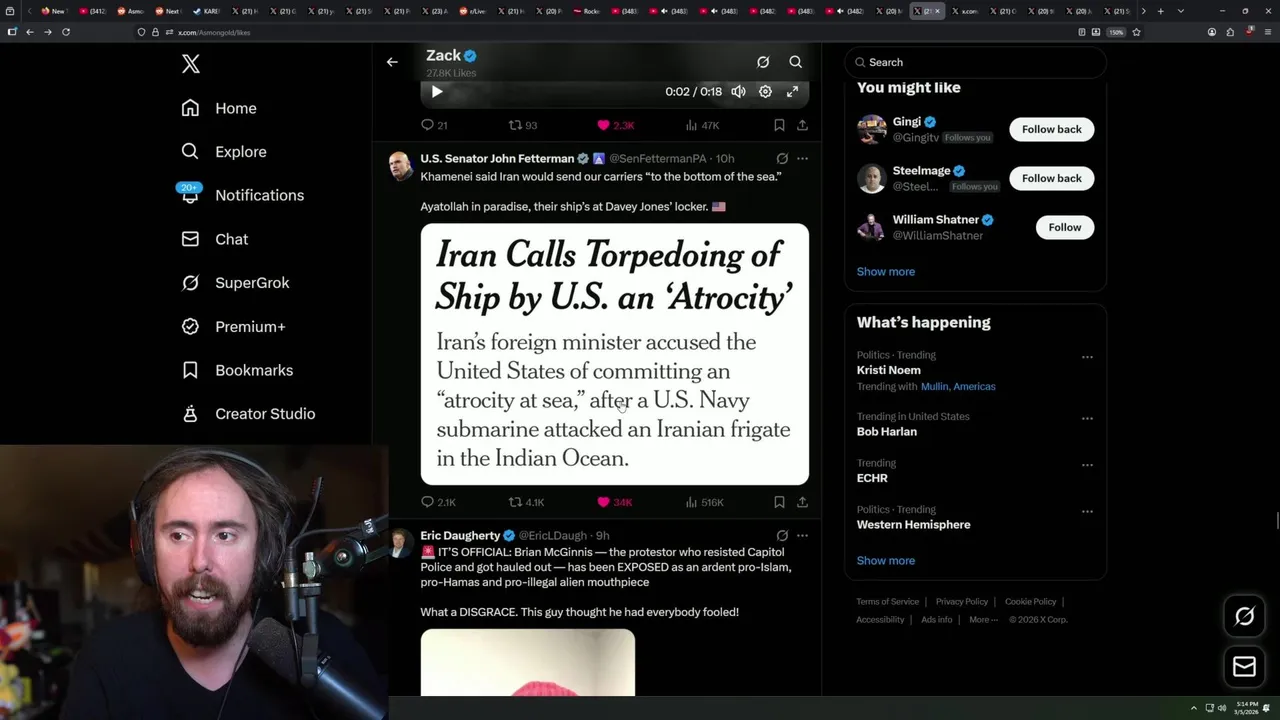Open Premium+ in the sidebar
Viewport: 1280px width, 720px height.
pyautogui.click(x=233, y=326)
